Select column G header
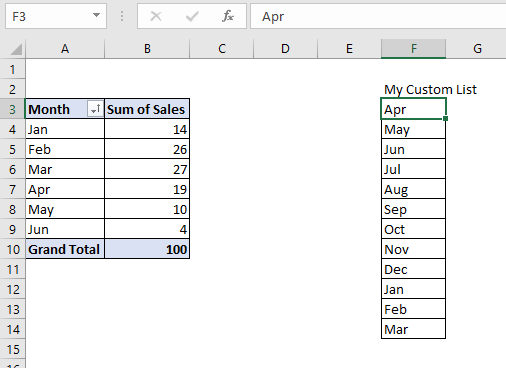Image resolution: width=506 pixels, height=368 pixels. 477,49
